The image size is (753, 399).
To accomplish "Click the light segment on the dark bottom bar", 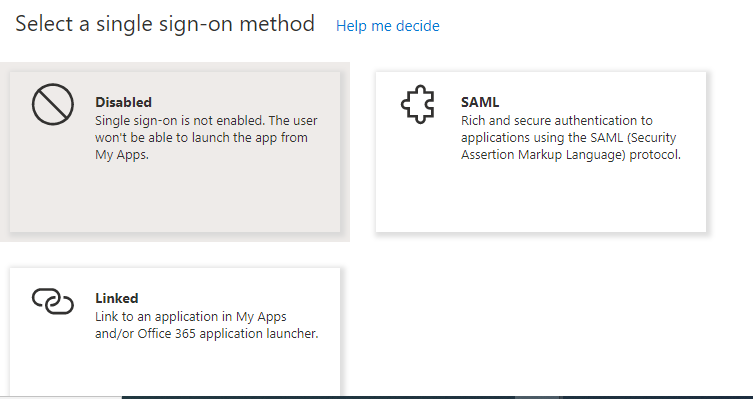I will (537, 398).
